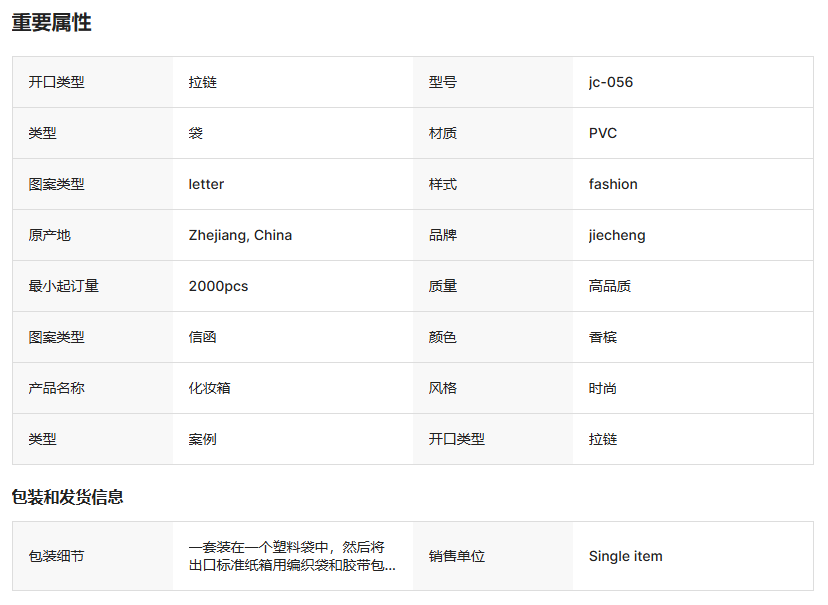Viewport: 828px width, 605px height.
Task: Click the brand value jiecheng
Action: click(x=616, y=235)
